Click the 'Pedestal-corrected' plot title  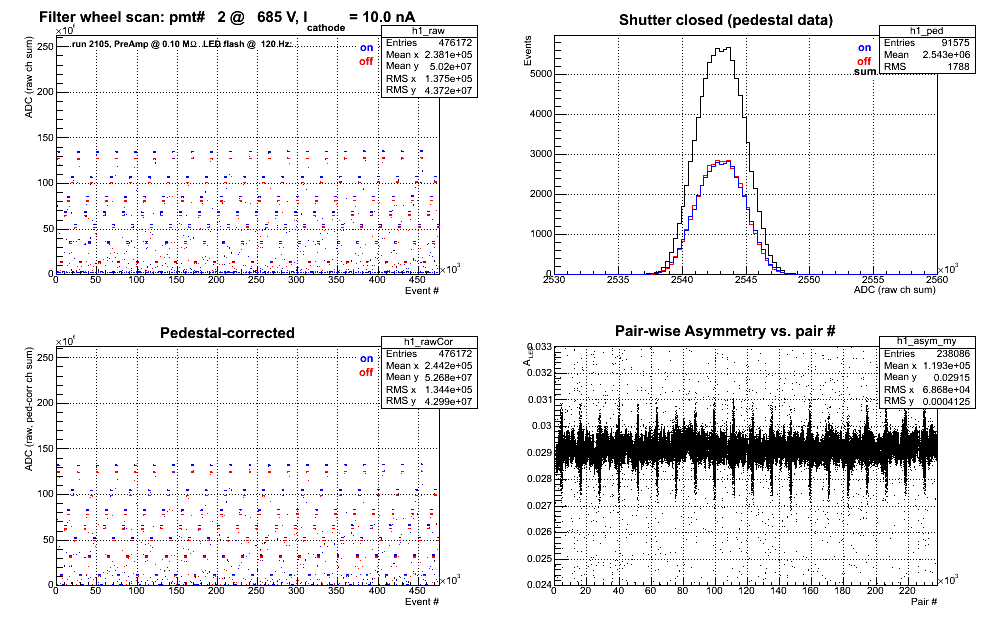[x=227, y=333]
